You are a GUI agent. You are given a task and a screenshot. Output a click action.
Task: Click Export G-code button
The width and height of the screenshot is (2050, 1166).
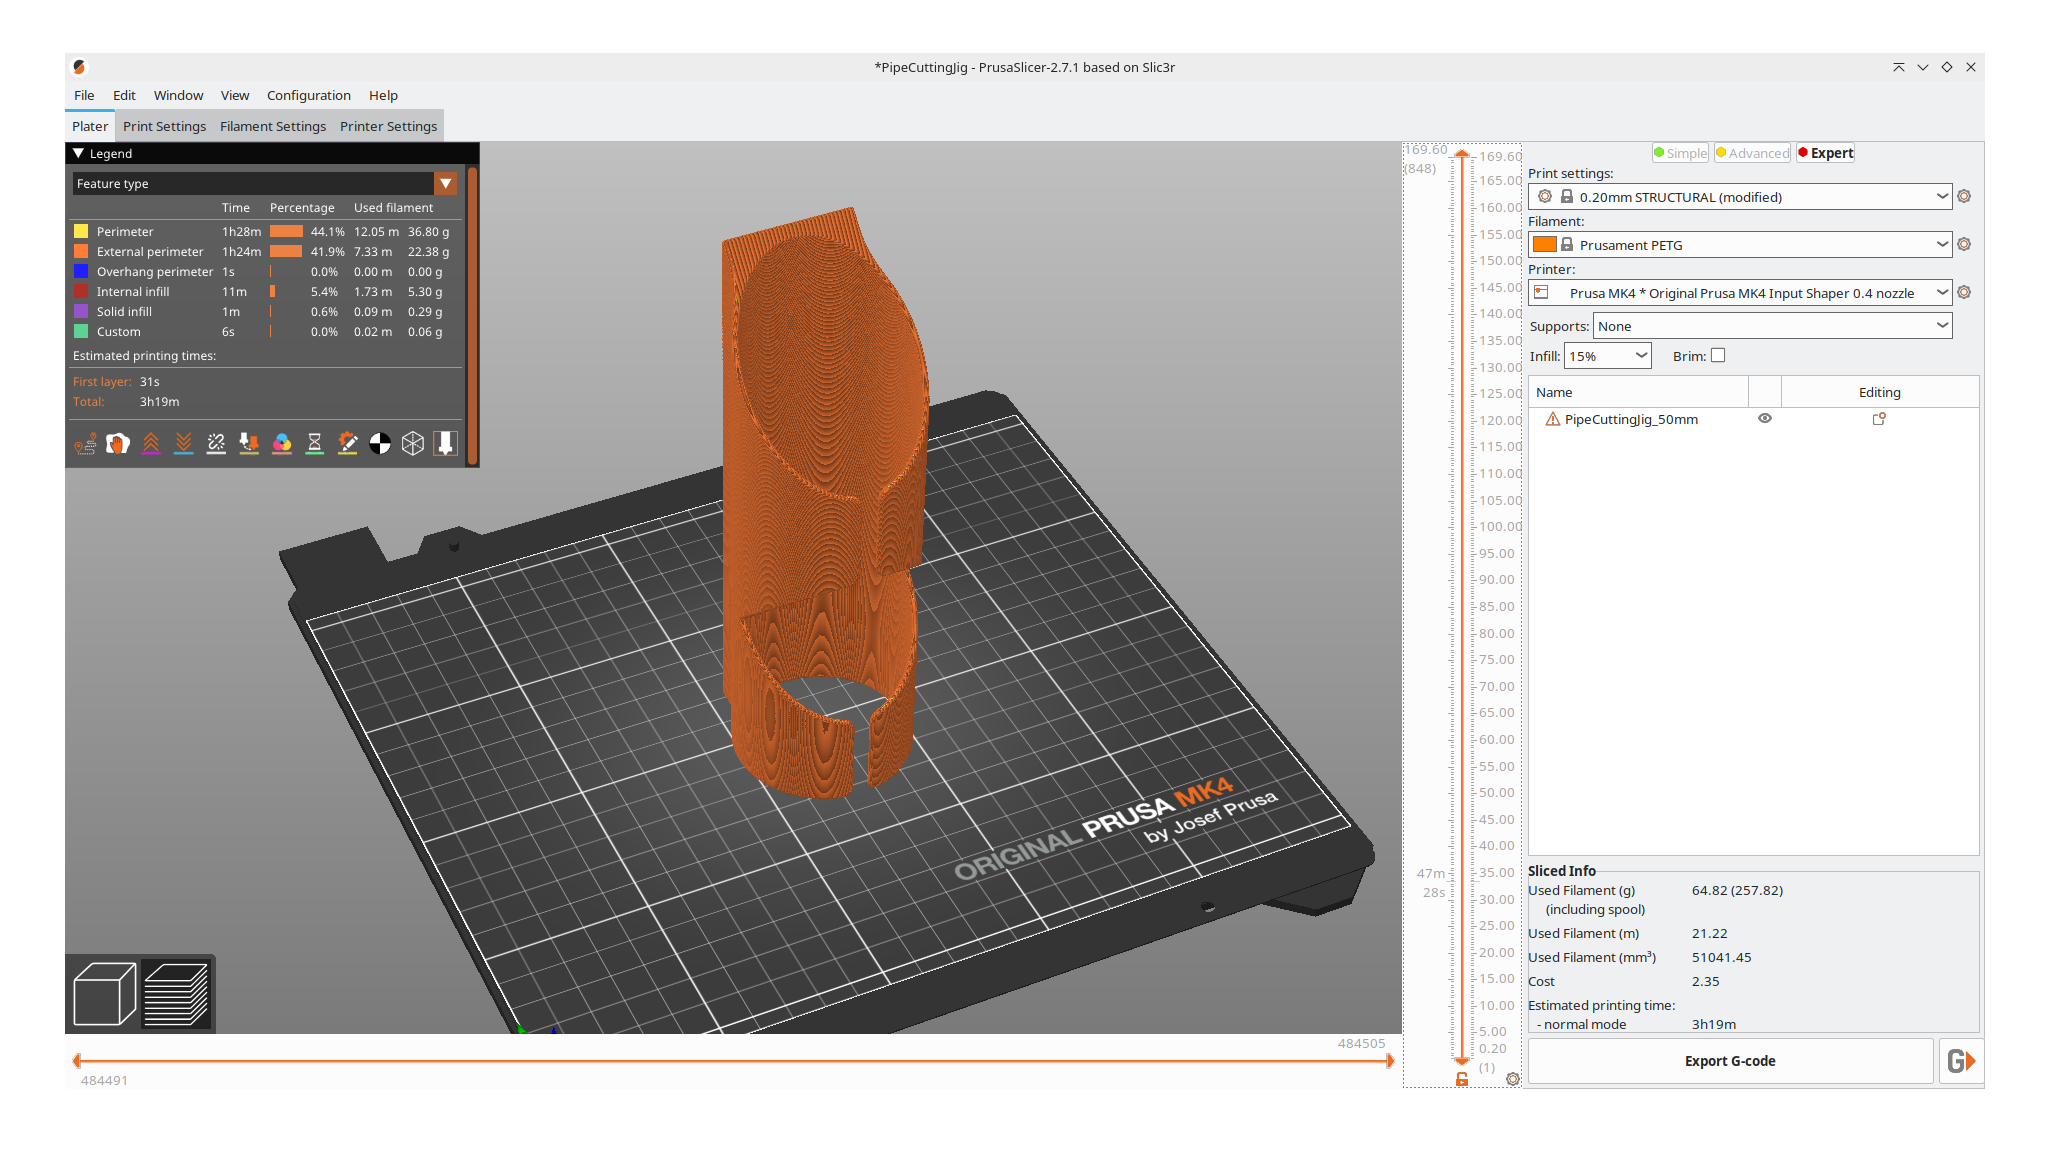point(1730,1061)
